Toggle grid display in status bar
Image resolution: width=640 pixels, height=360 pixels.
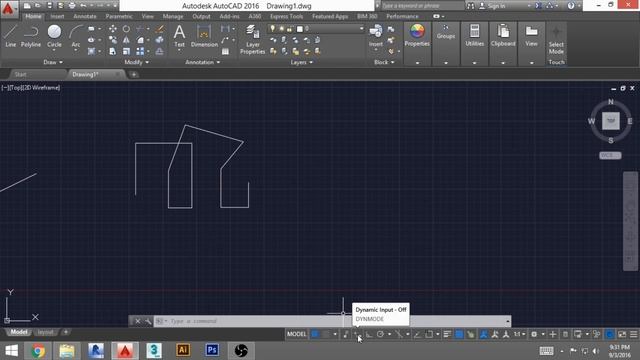315,334
